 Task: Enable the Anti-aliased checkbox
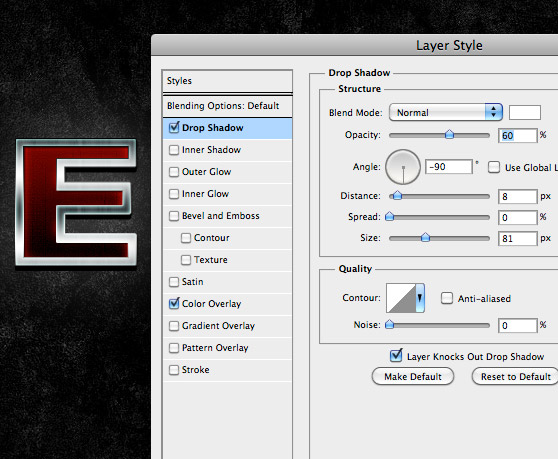point(447,298)
